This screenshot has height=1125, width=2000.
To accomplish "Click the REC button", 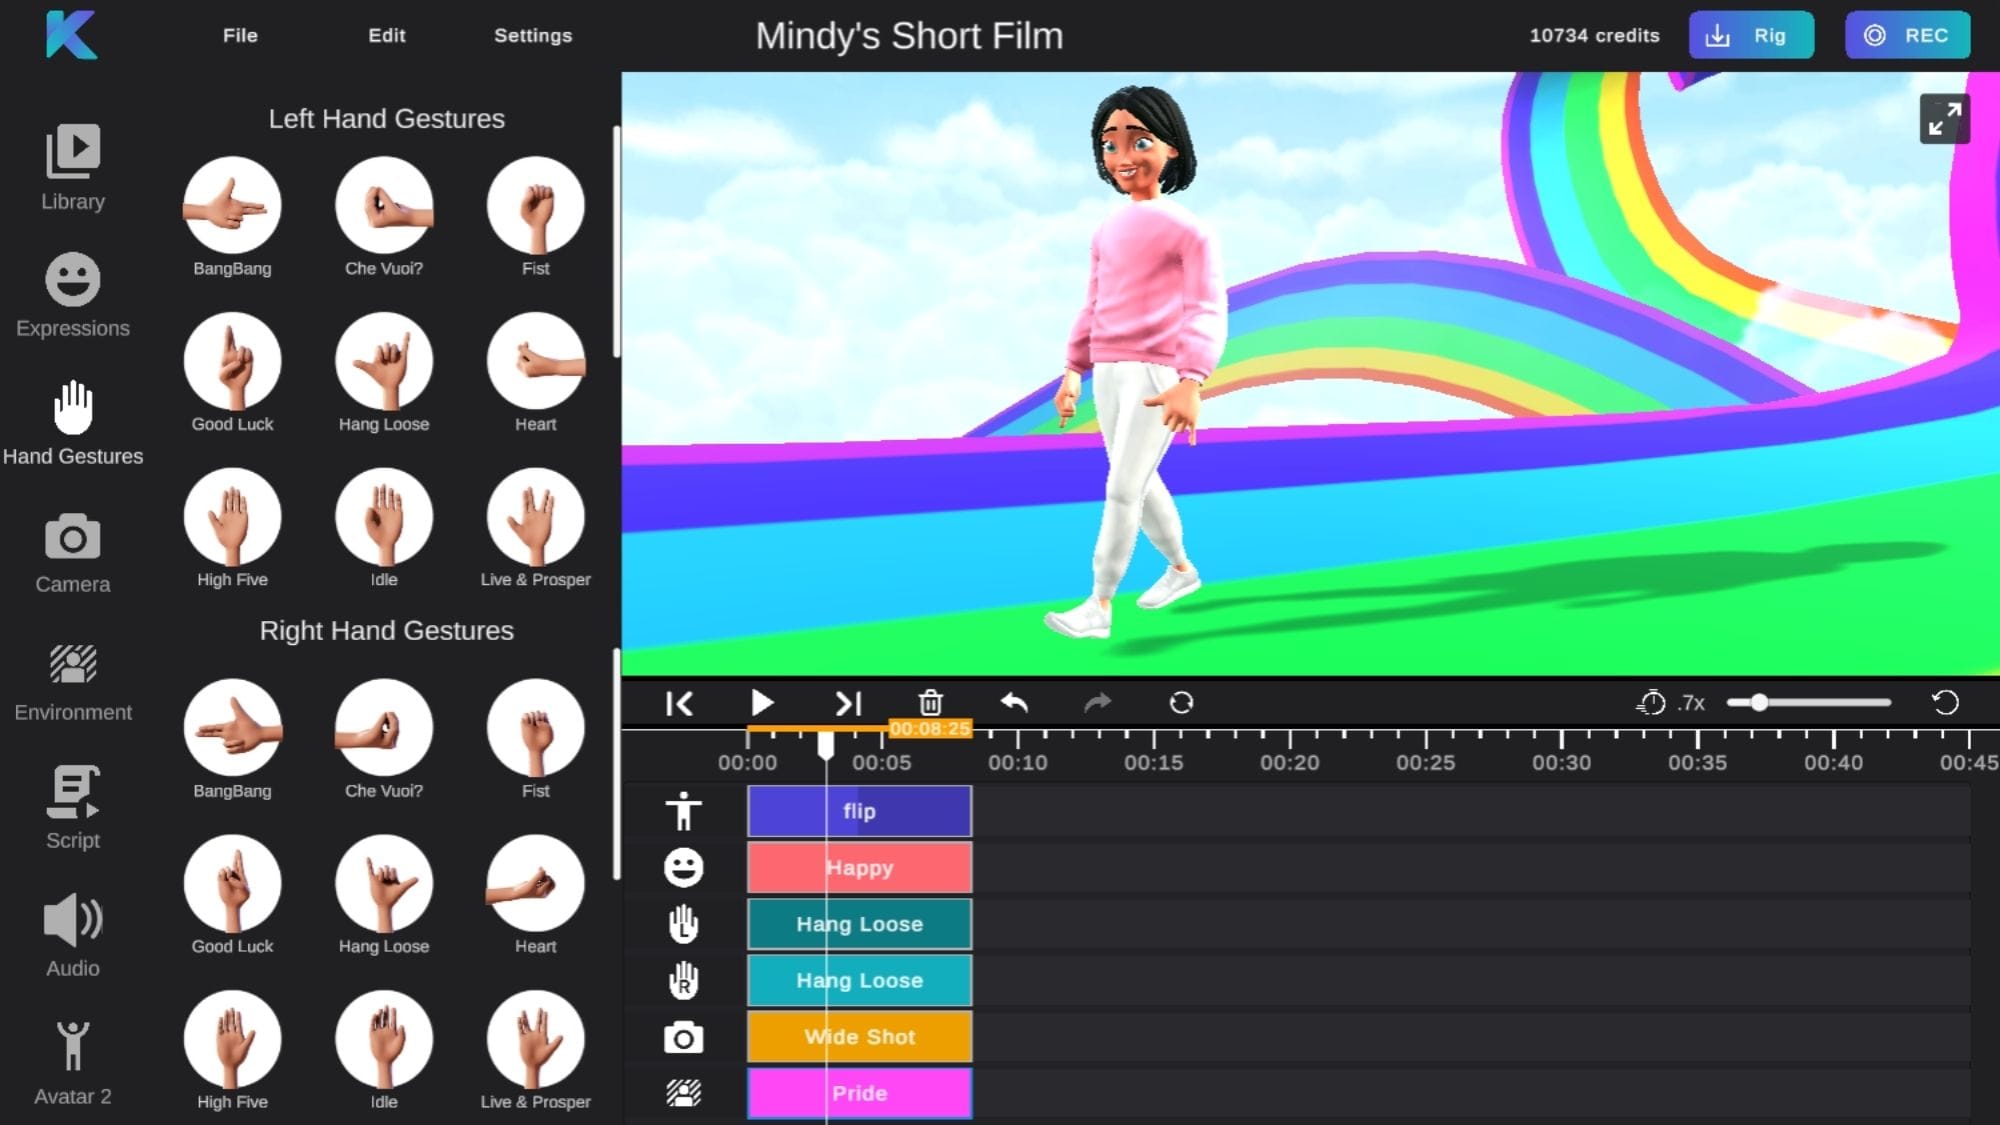I will (1907, 35).
